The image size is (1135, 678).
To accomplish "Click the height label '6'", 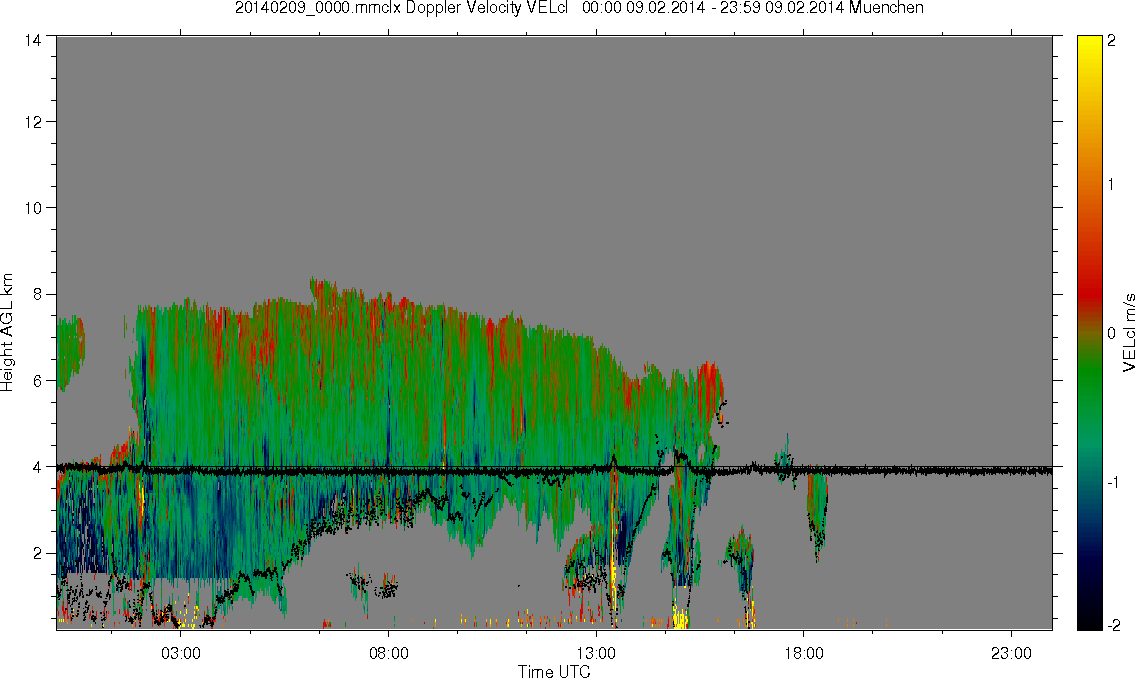I will 37,381.
